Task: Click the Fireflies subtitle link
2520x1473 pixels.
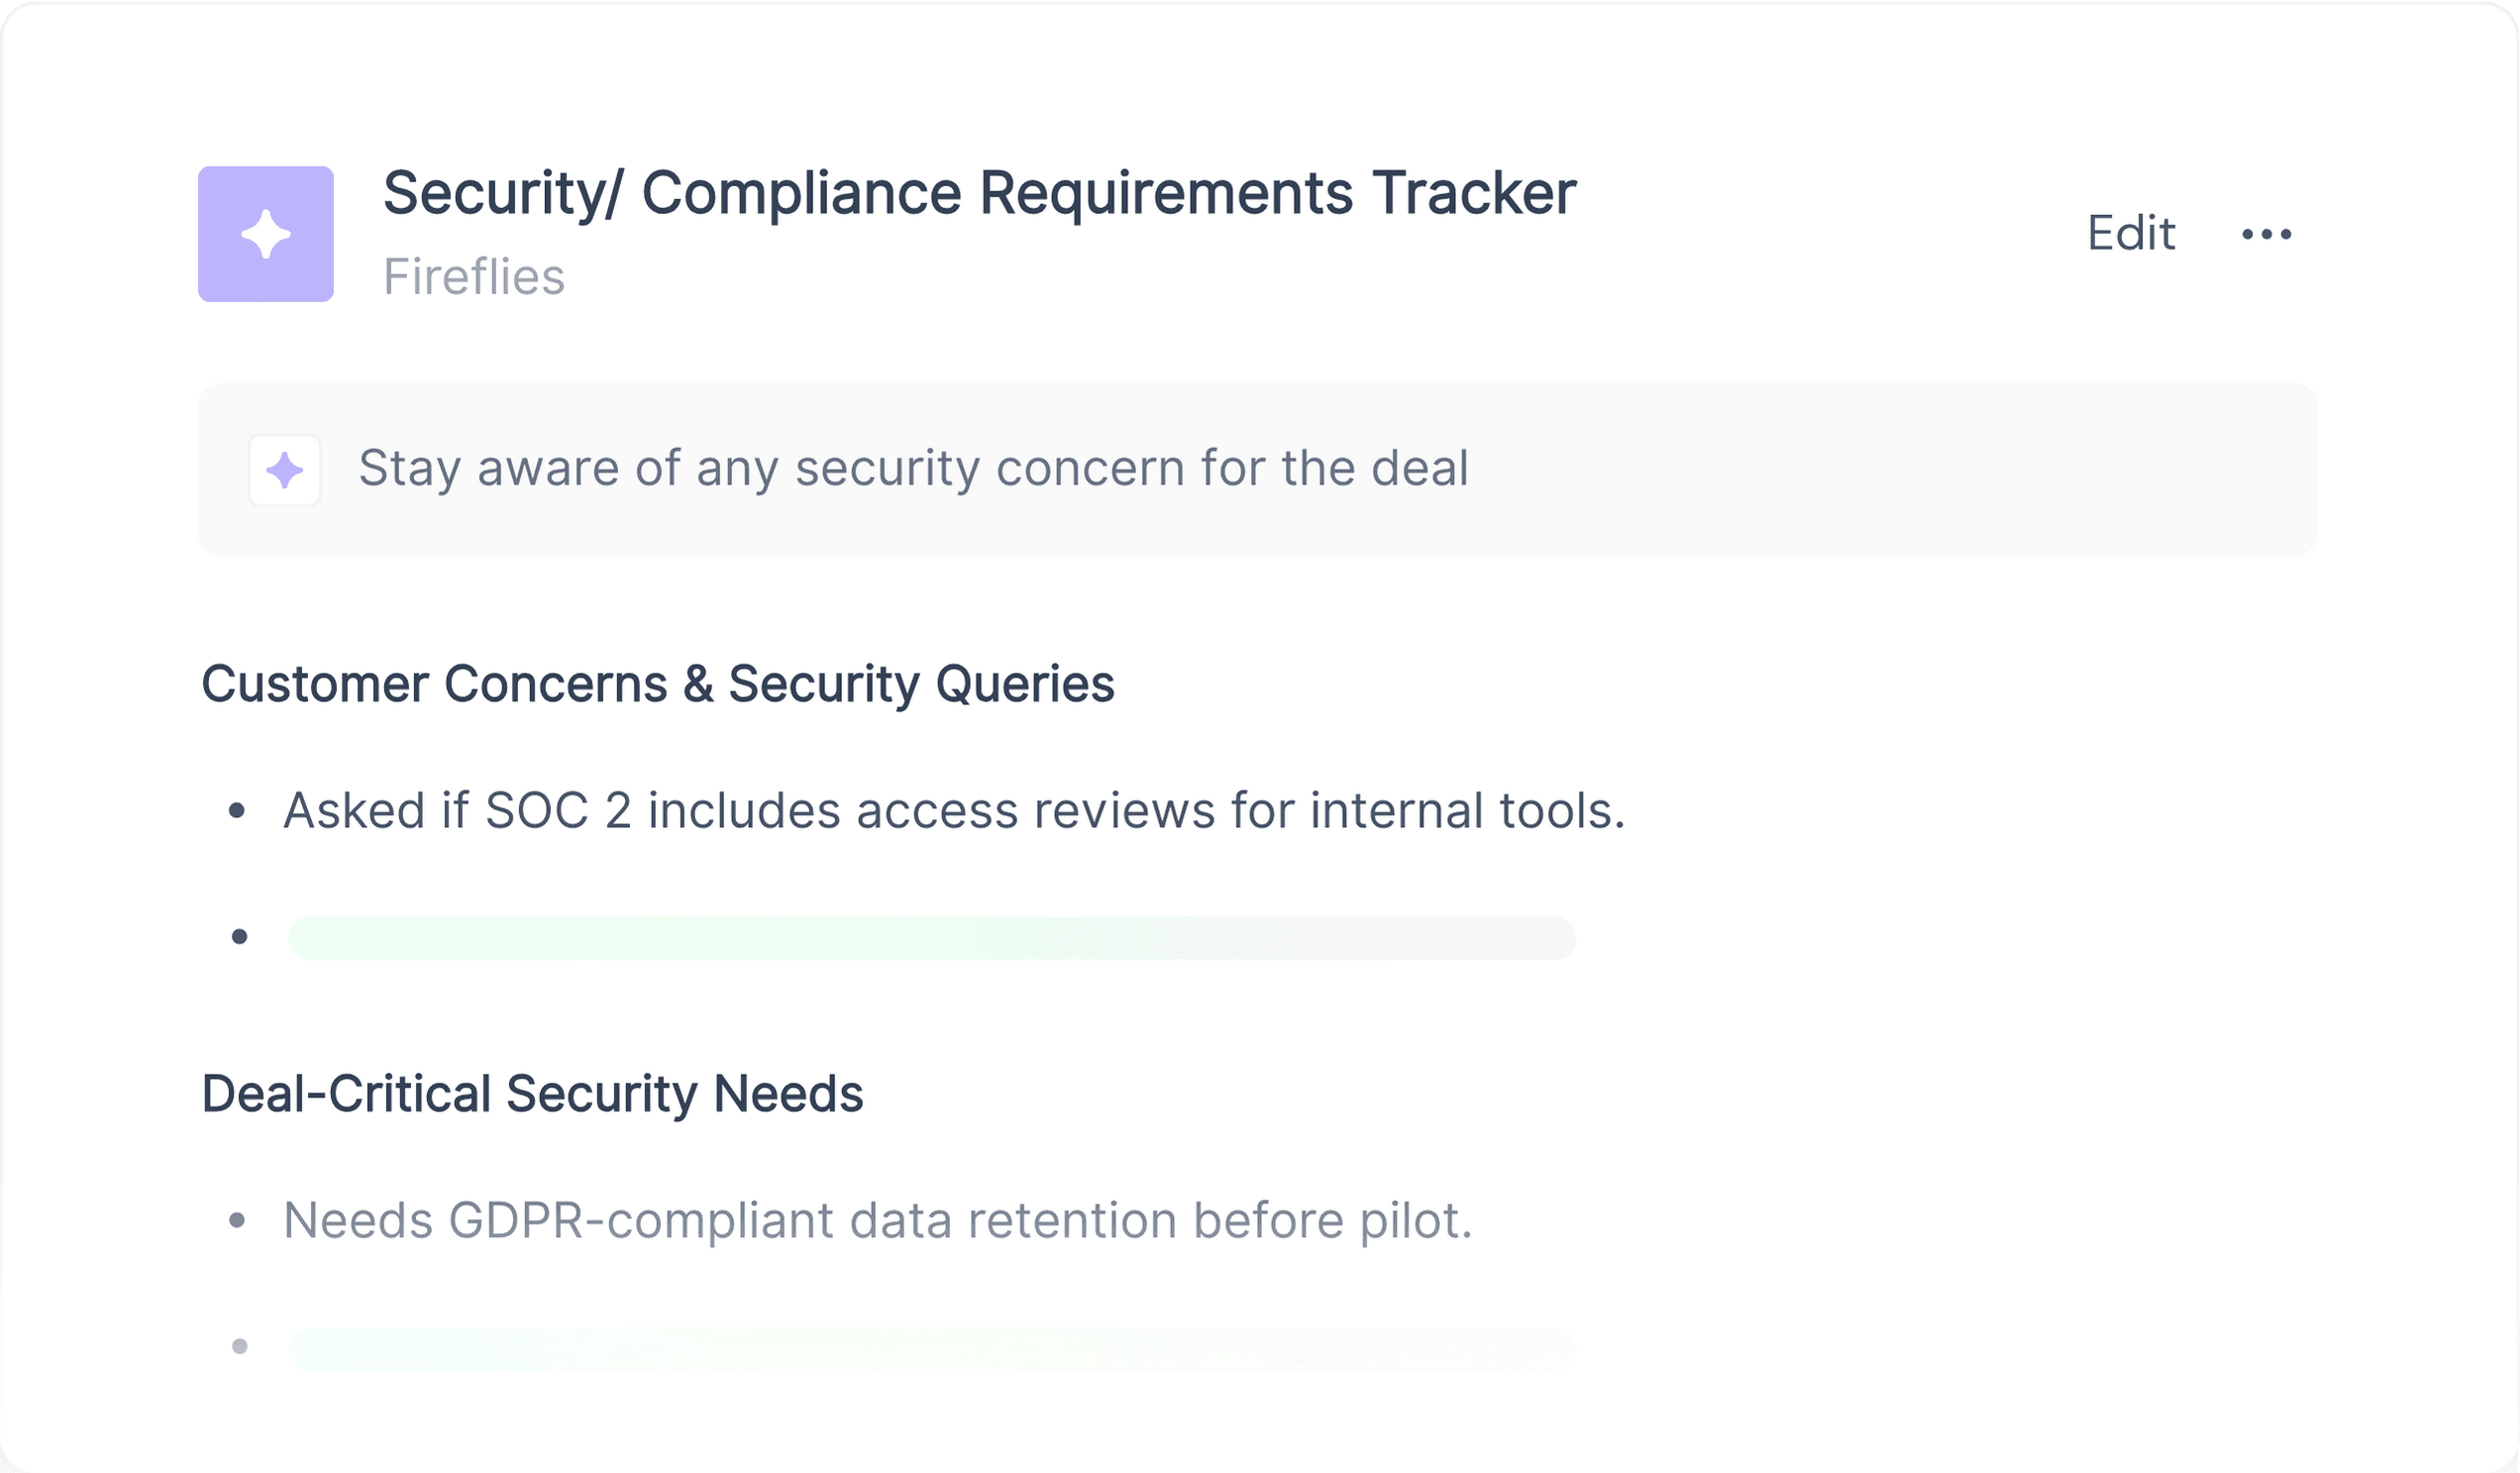Action: [474, 277]
